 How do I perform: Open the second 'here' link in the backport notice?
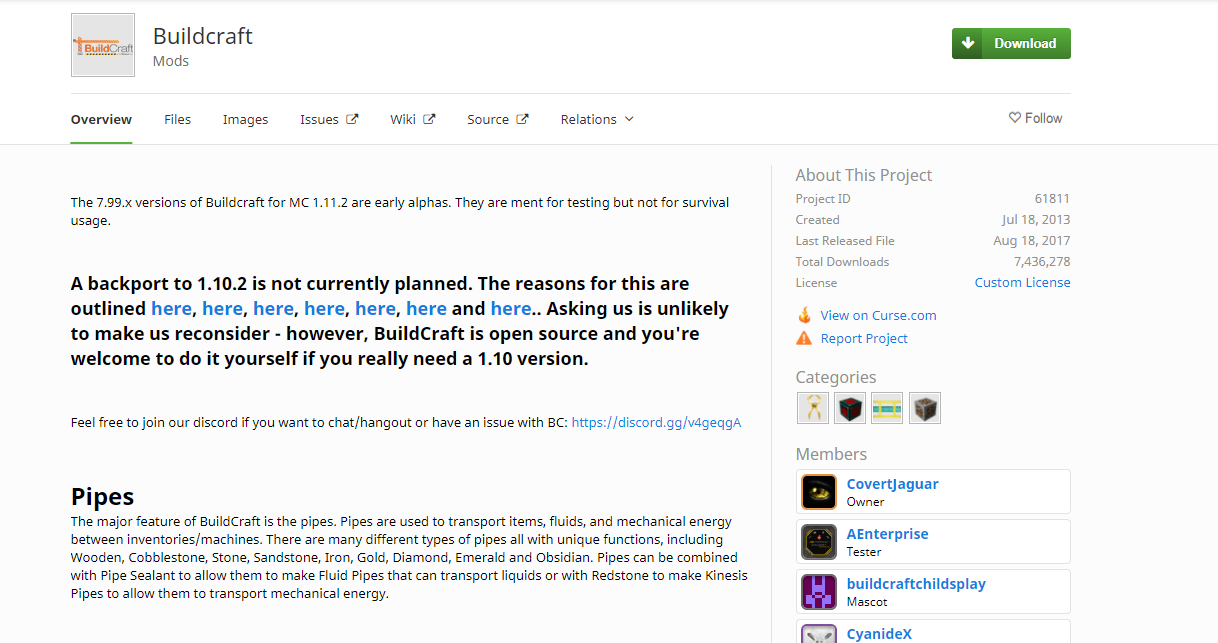[222, 309]
